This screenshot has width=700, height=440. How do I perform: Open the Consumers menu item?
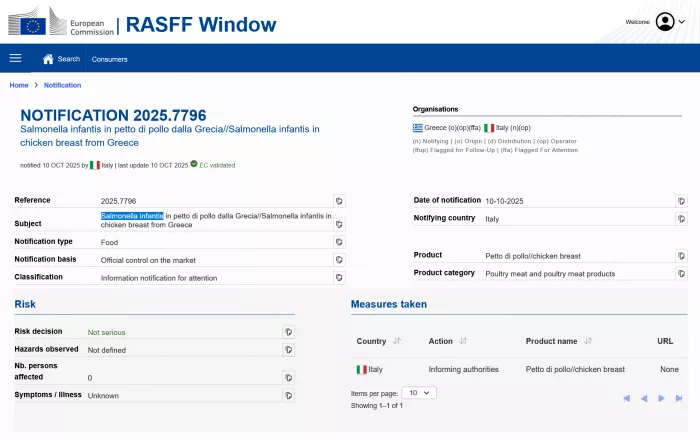coord(110,59)
